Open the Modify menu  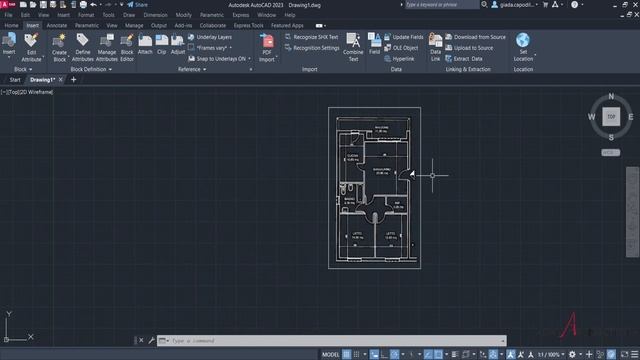pyautogui.click(x=183, y=15)
